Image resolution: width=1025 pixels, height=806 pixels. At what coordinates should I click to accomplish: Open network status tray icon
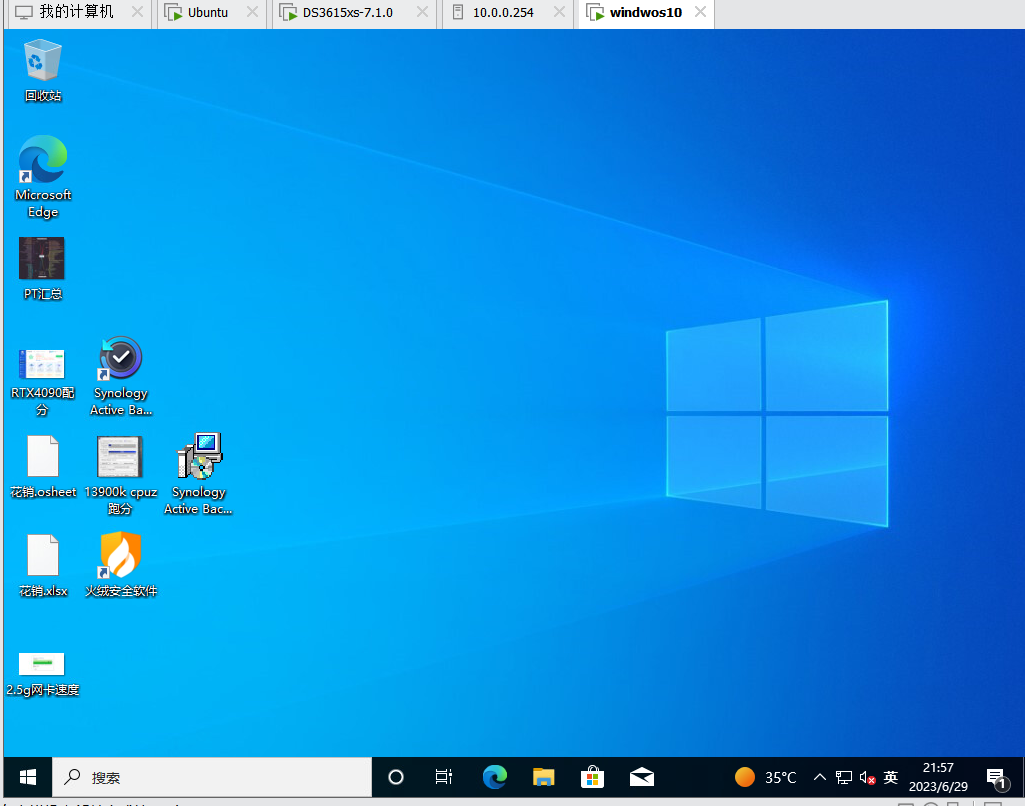click(844, 777)
